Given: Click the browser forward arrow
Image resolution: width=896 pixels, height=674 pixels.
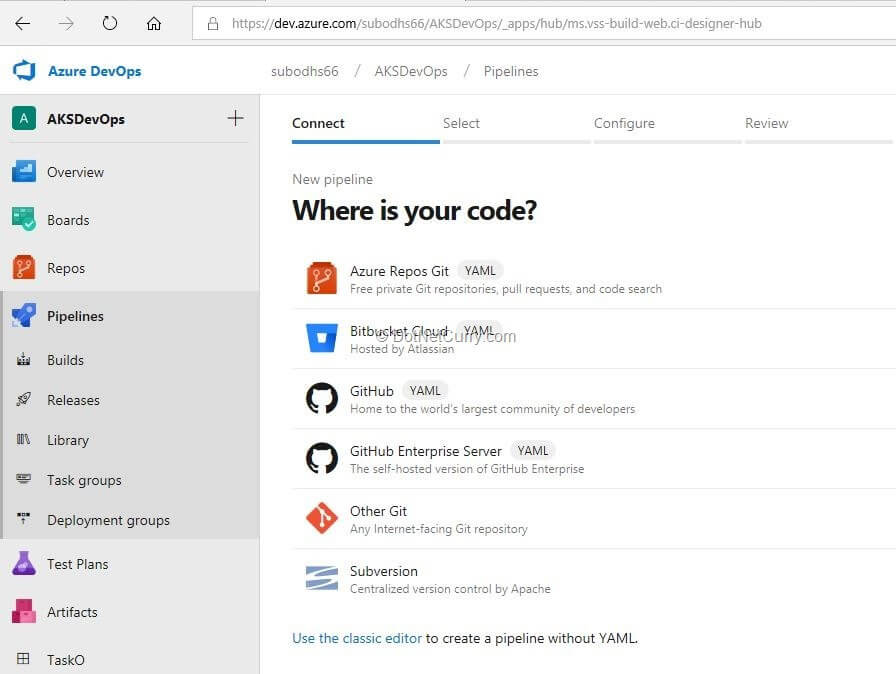Looking at the screenshot, I should [66, 23].
